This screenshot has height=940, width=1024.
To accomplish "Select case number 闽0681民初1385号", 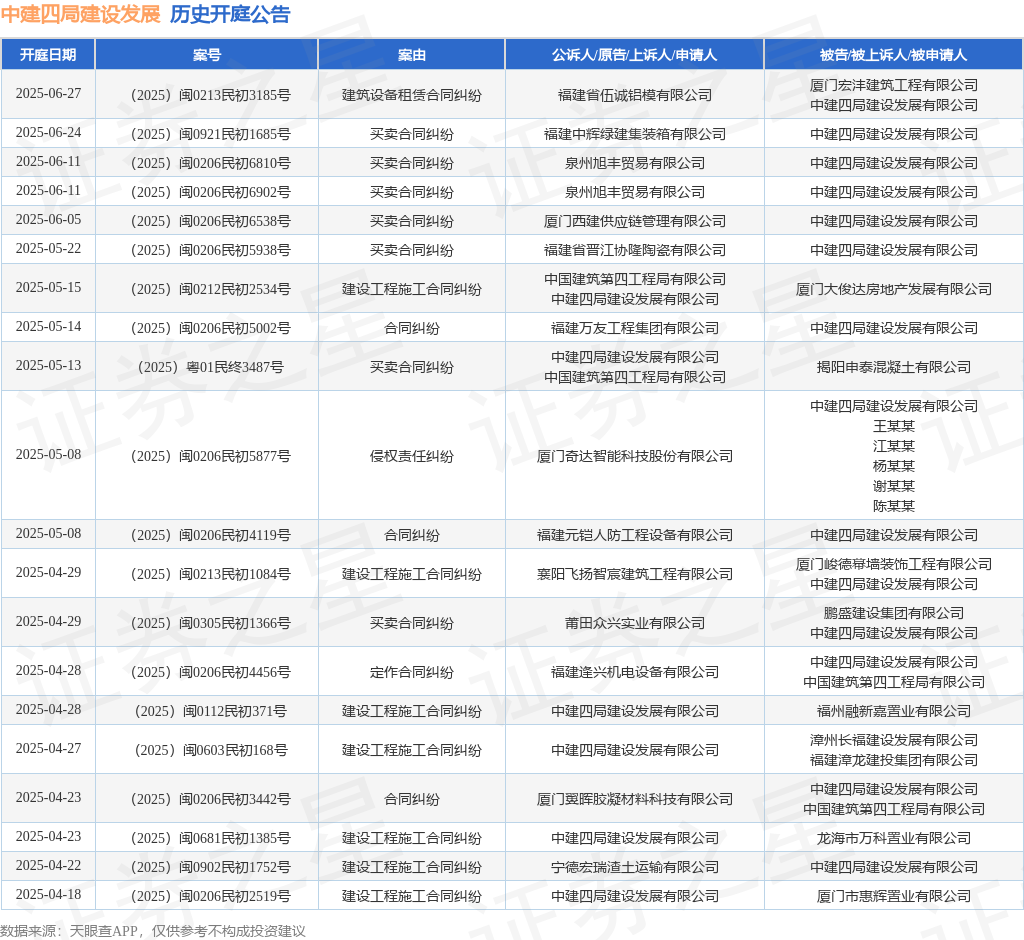I will tap(210, 838).
